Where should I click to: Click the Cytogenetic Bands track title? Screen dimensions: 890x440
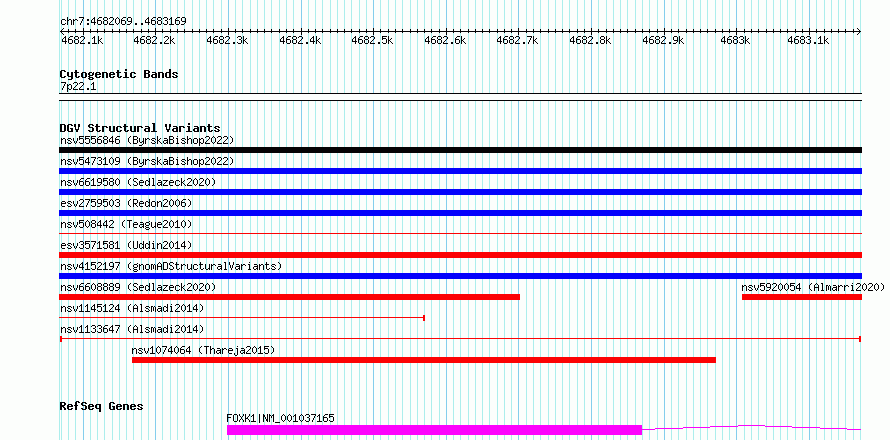coord(119,74)
